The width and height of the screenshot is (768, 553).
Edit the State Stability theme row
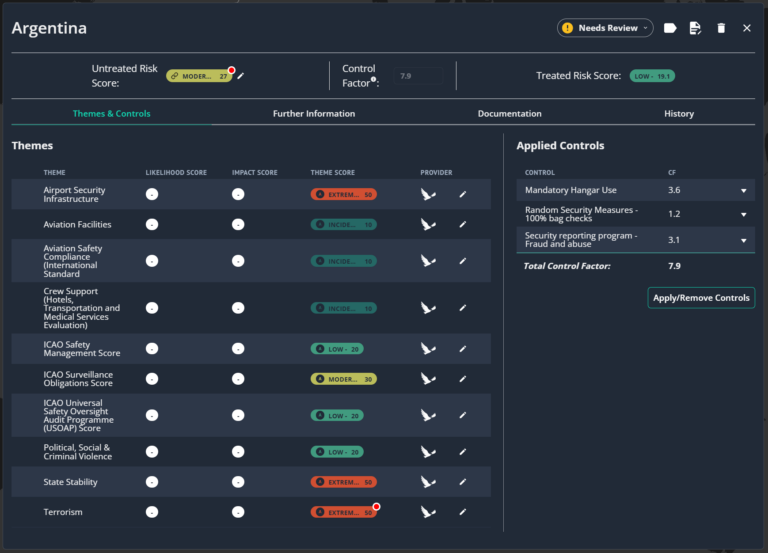click(x=462, y=482)
